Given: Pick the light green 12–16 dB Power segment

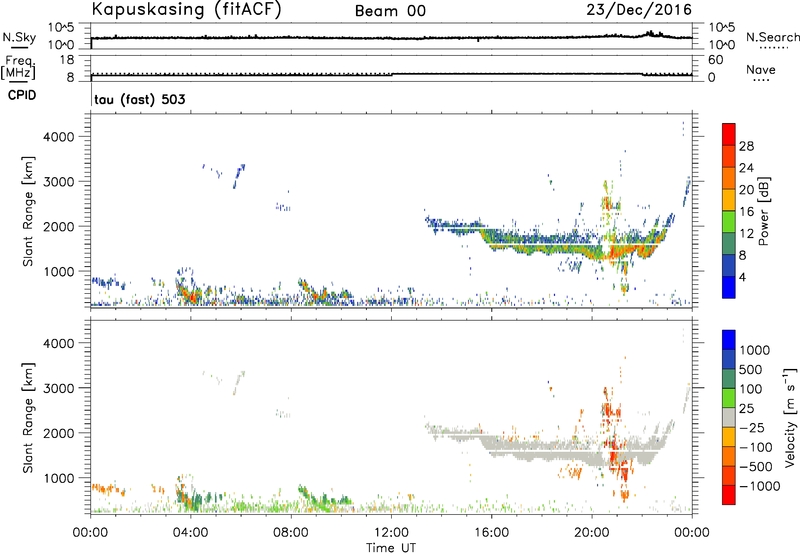Looking at the screenshot, I should 729,222.
